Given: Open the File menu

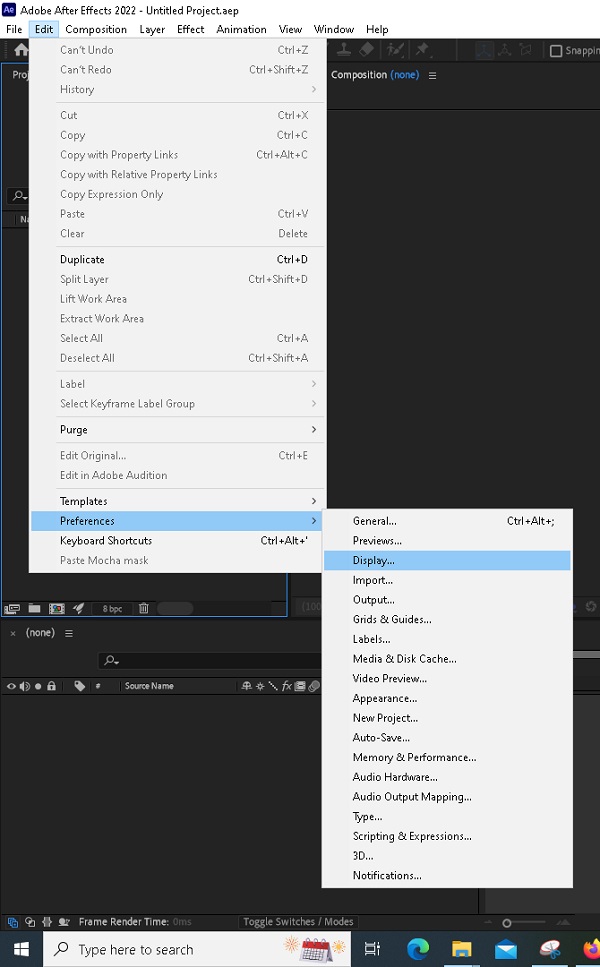Looking at the screenshot, I should [14, 30].
